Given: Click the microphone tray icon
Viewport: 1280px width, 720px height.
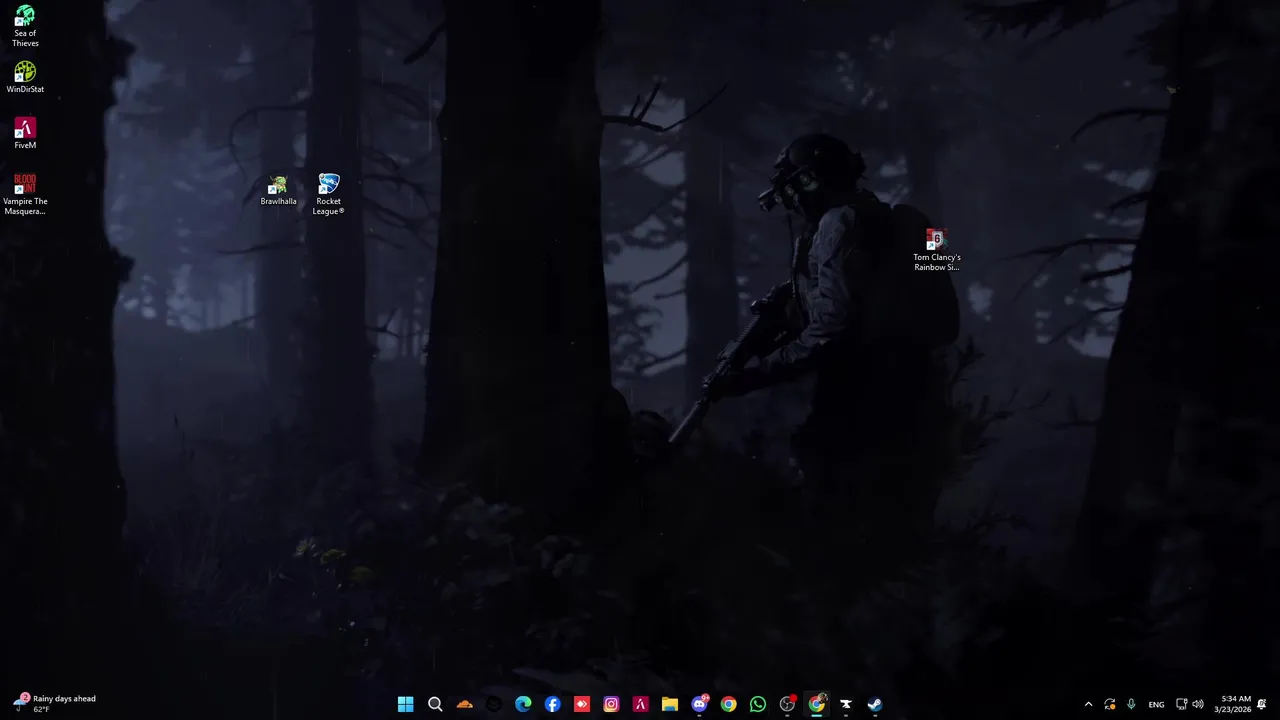Looking at the screenshot, I should point(1131,704).
